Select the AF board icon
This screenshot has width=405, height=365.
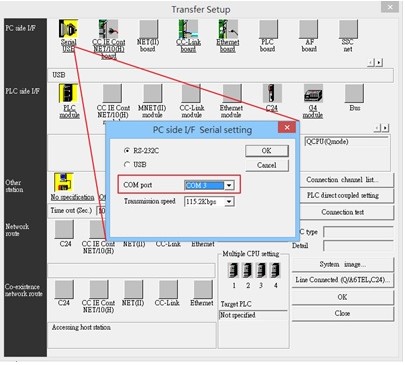pyautogui.click(x=308, y=29)
